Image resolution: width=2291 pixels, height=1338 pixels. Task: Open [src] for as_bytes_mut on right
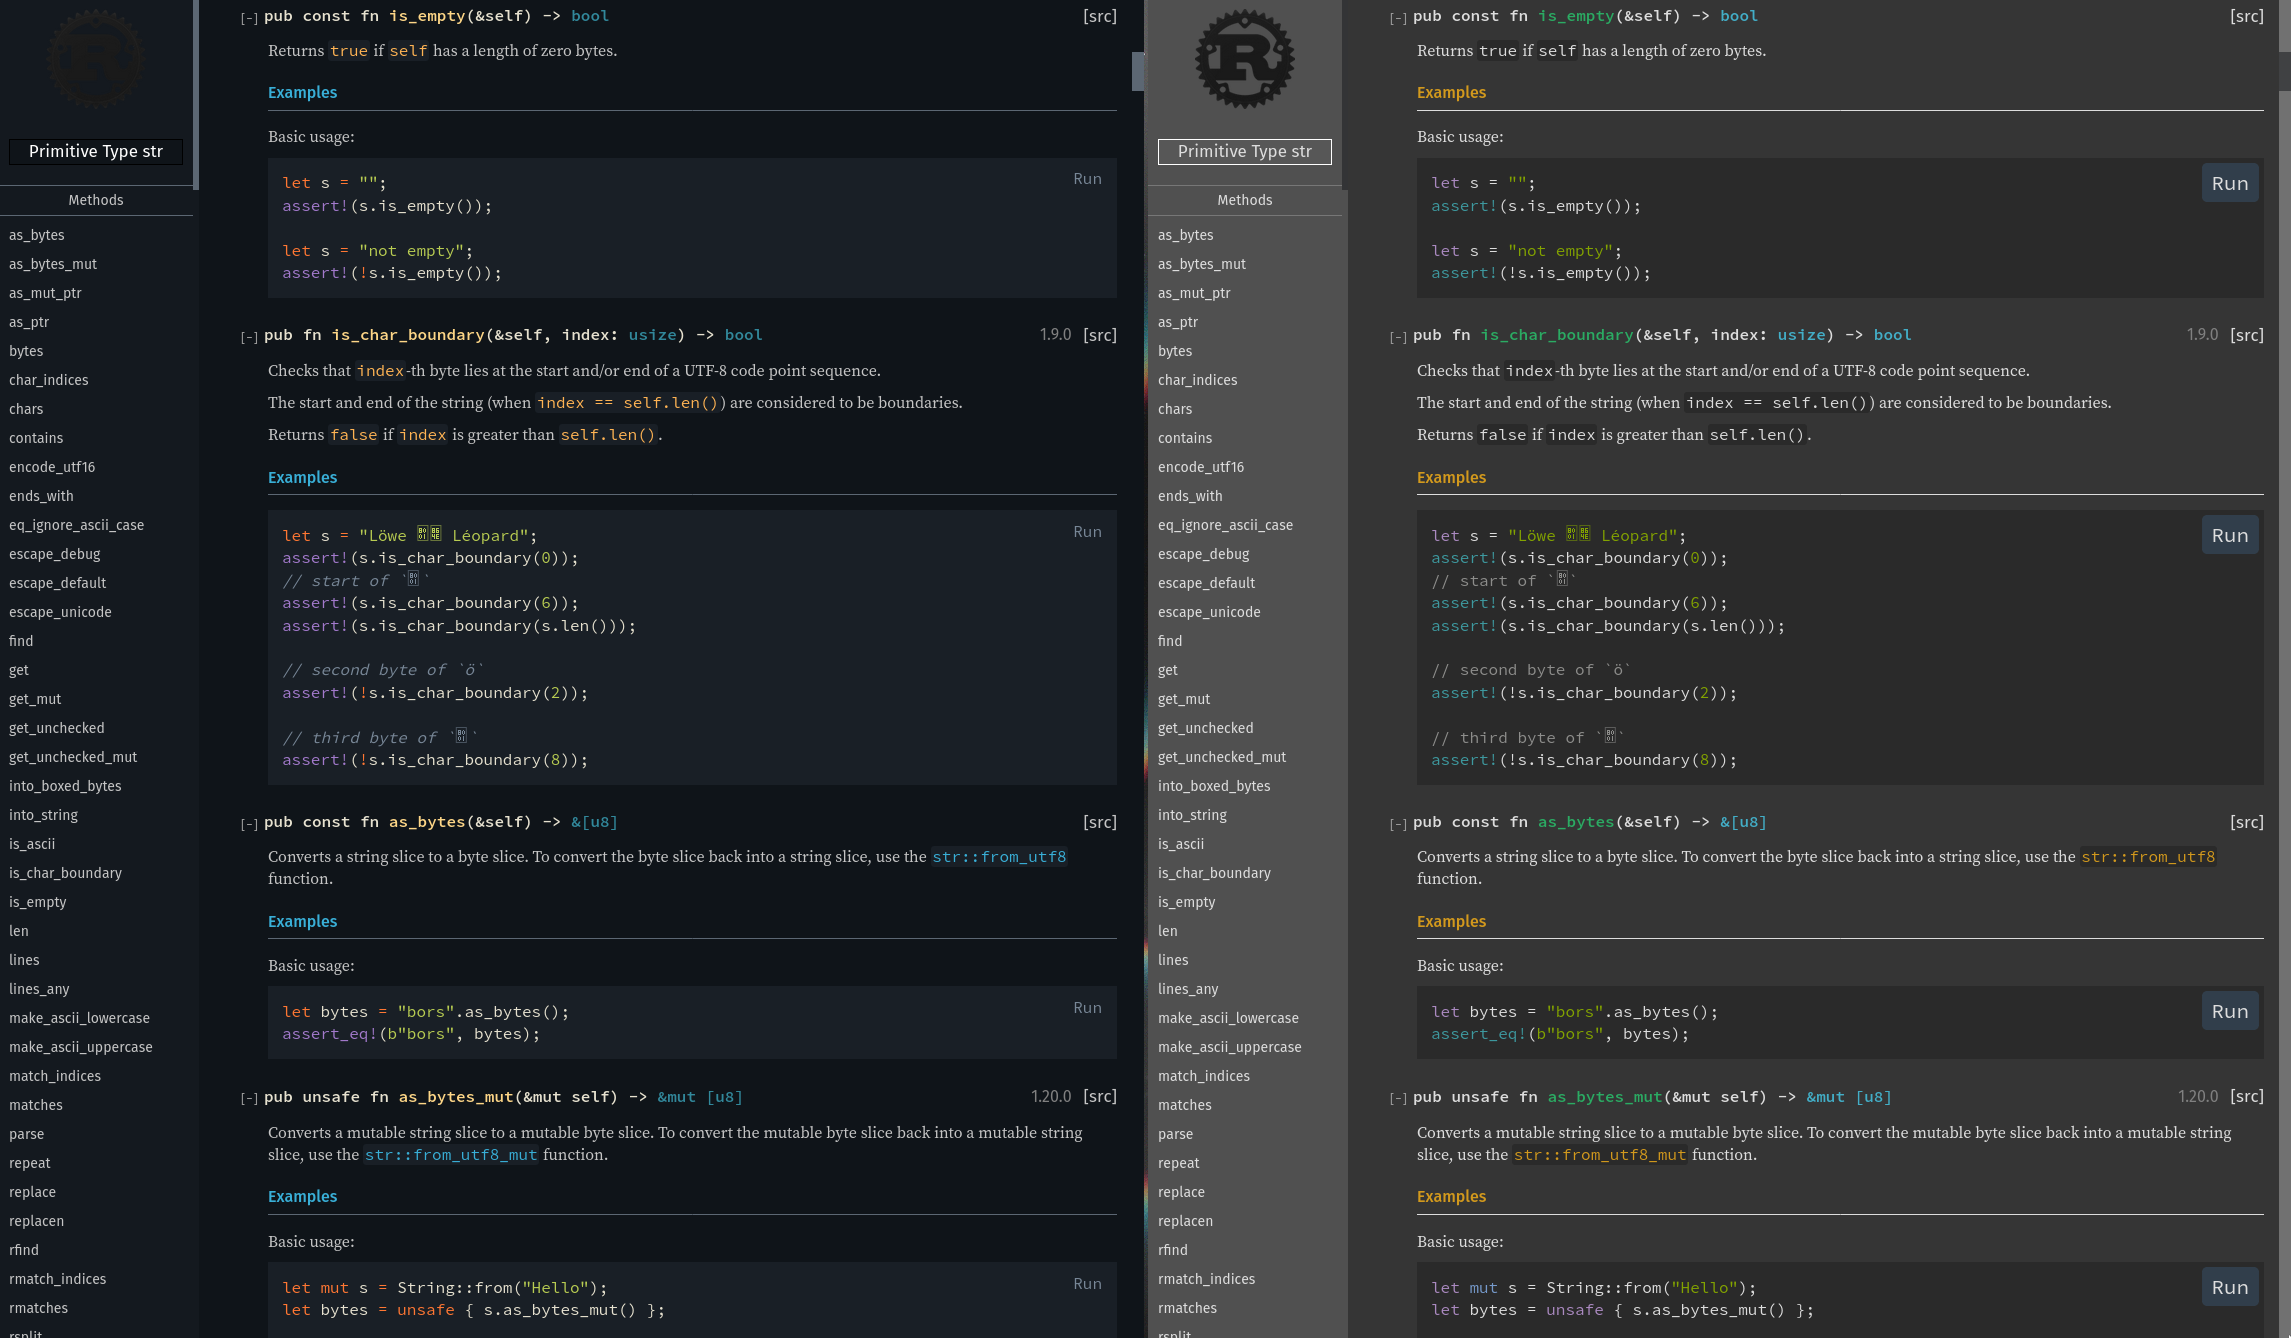2246,1096
